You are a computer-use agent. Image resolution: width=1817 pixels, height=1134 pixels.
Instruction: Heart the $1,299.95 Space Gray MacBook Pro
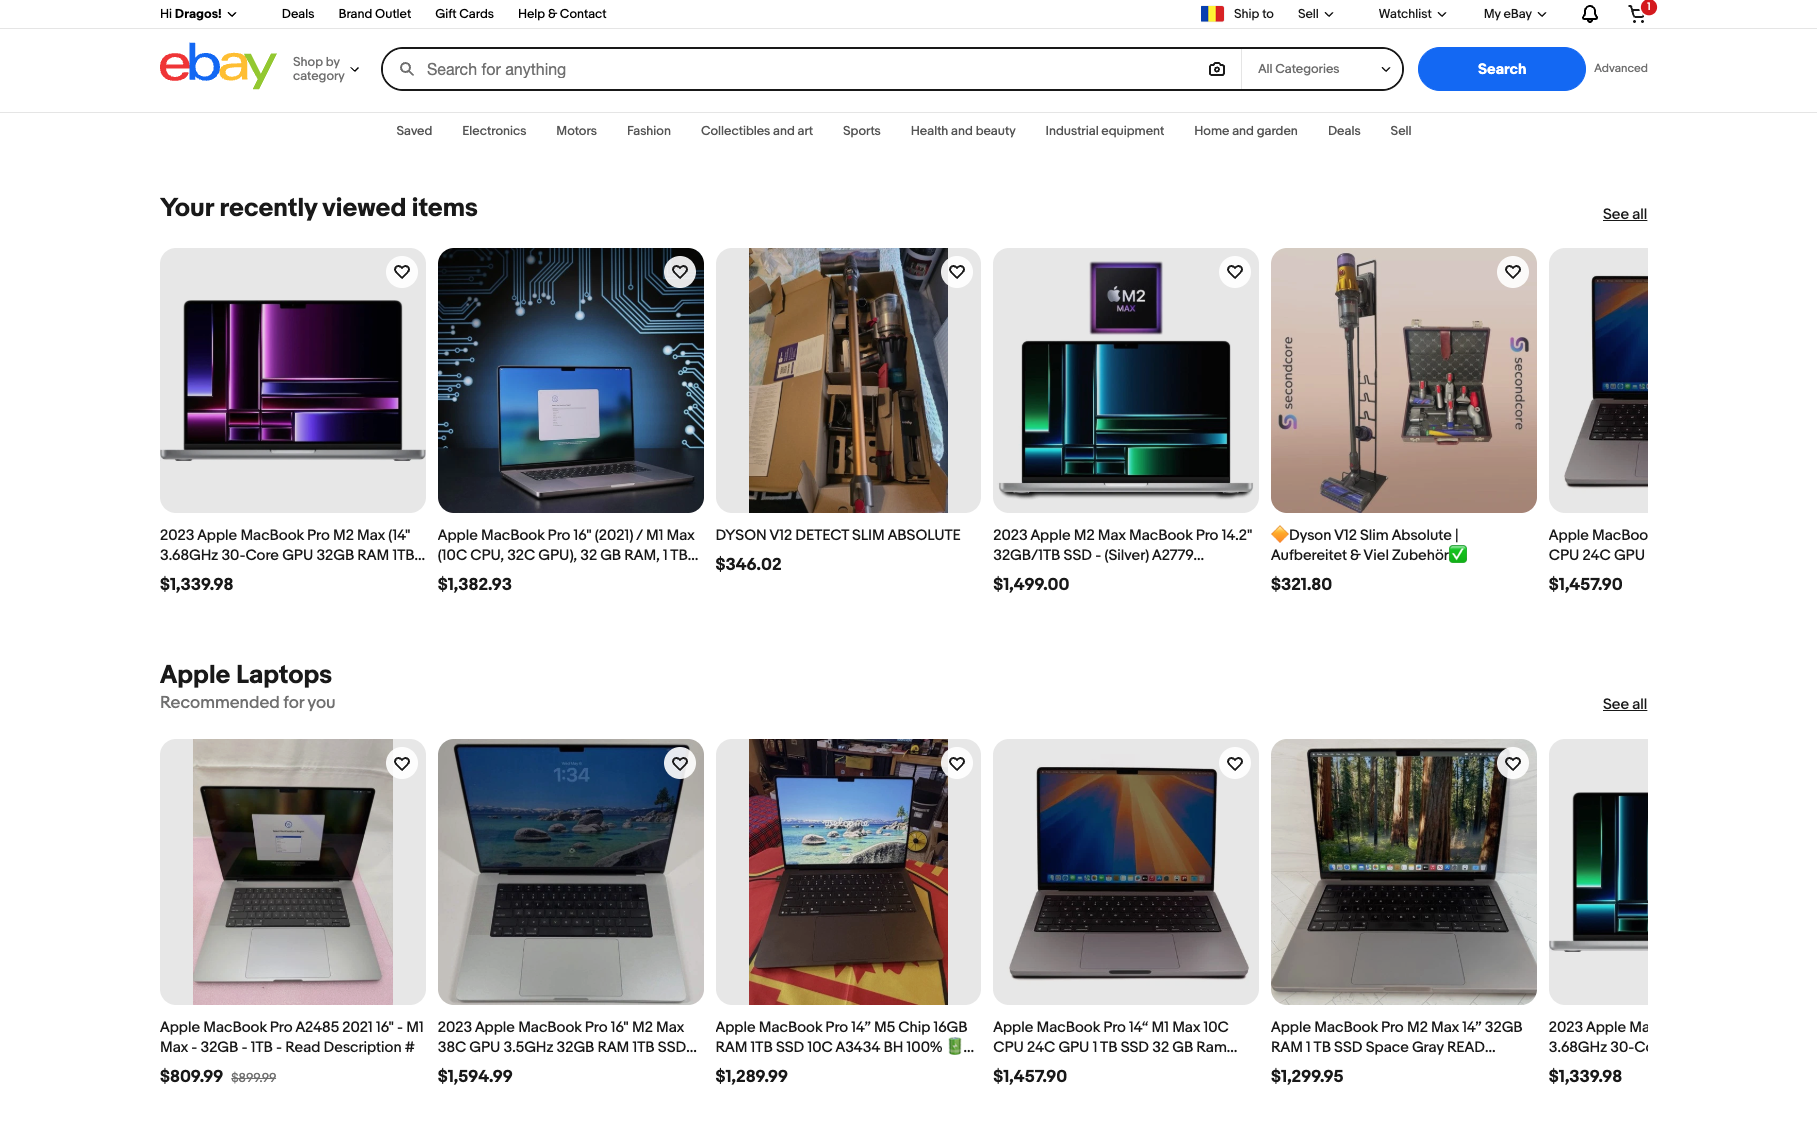[x=1513, y=764]
